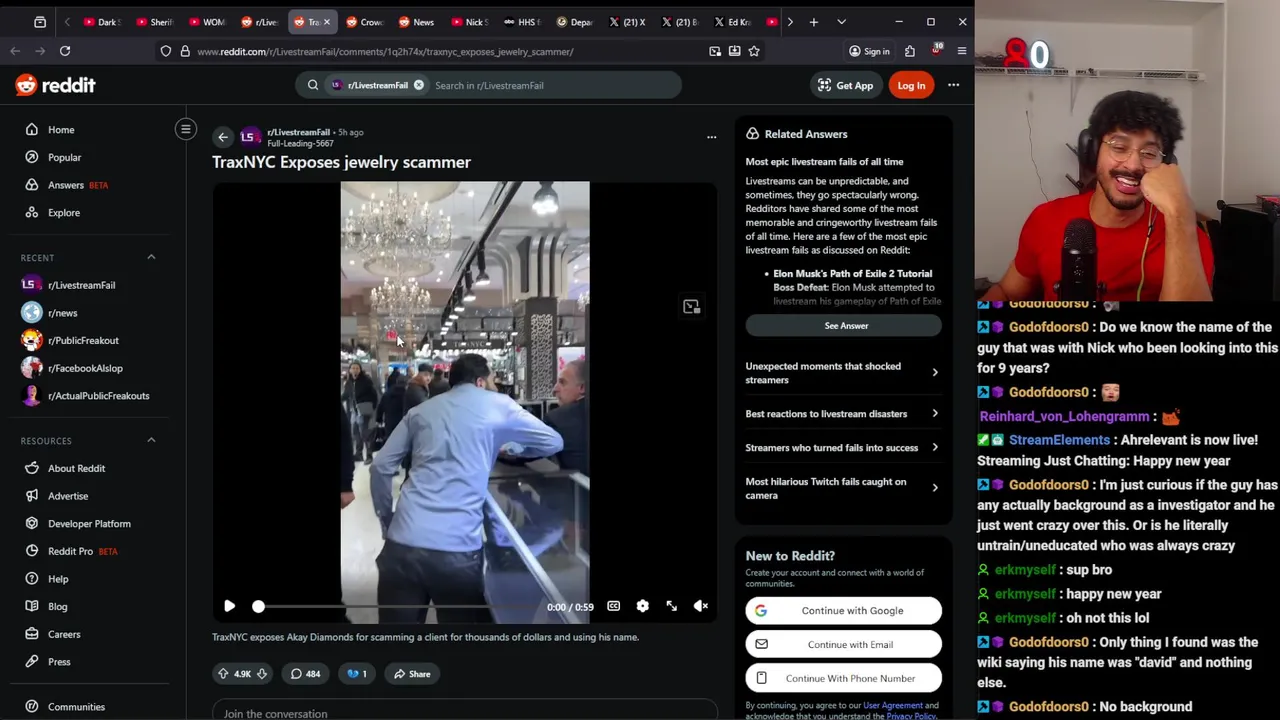Collapse the RECENT section
The image size is (1280, 720).
[x=151, y=257]
